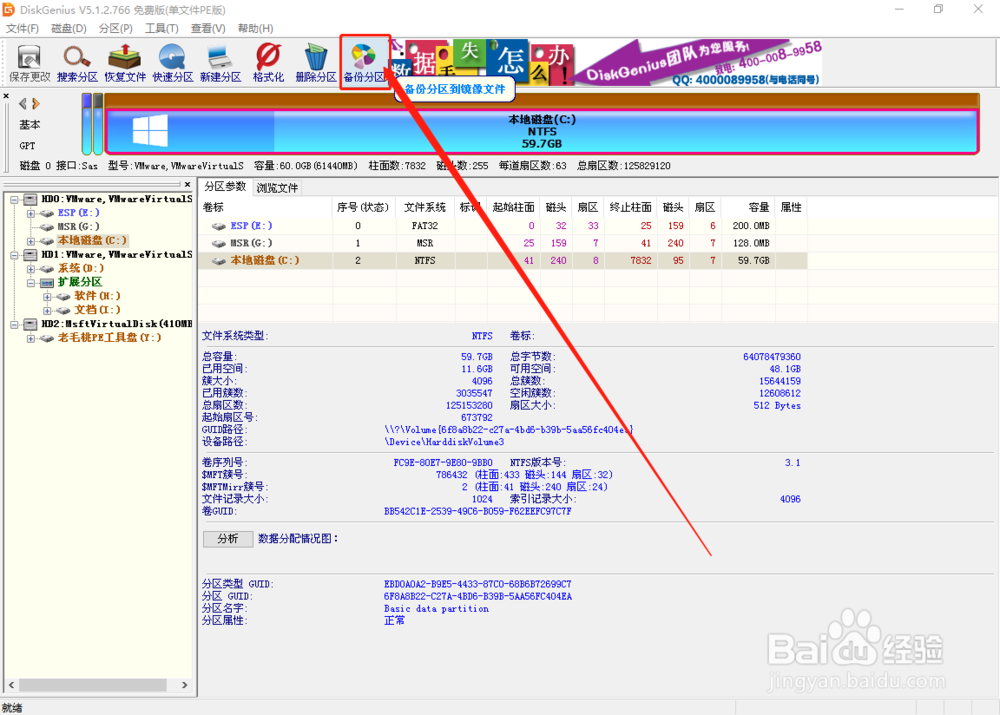Select the MSR (G:) row in partition table

pos(503,243)
